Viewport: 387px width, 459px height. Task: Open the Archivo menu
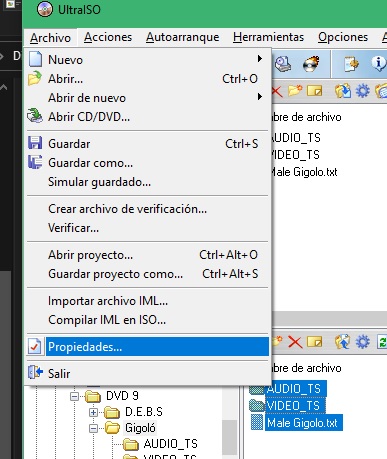point(50,38)
